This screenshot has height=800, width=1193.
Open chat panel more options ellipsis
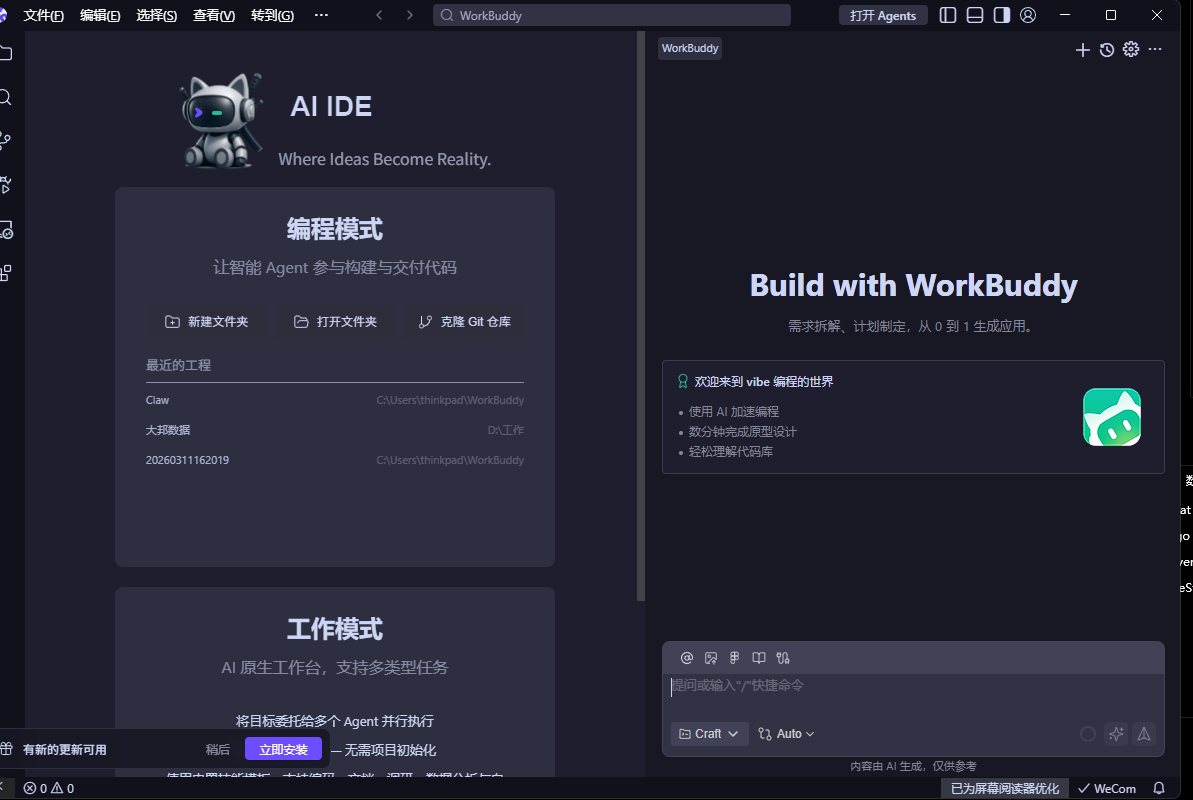(1155, 49)
